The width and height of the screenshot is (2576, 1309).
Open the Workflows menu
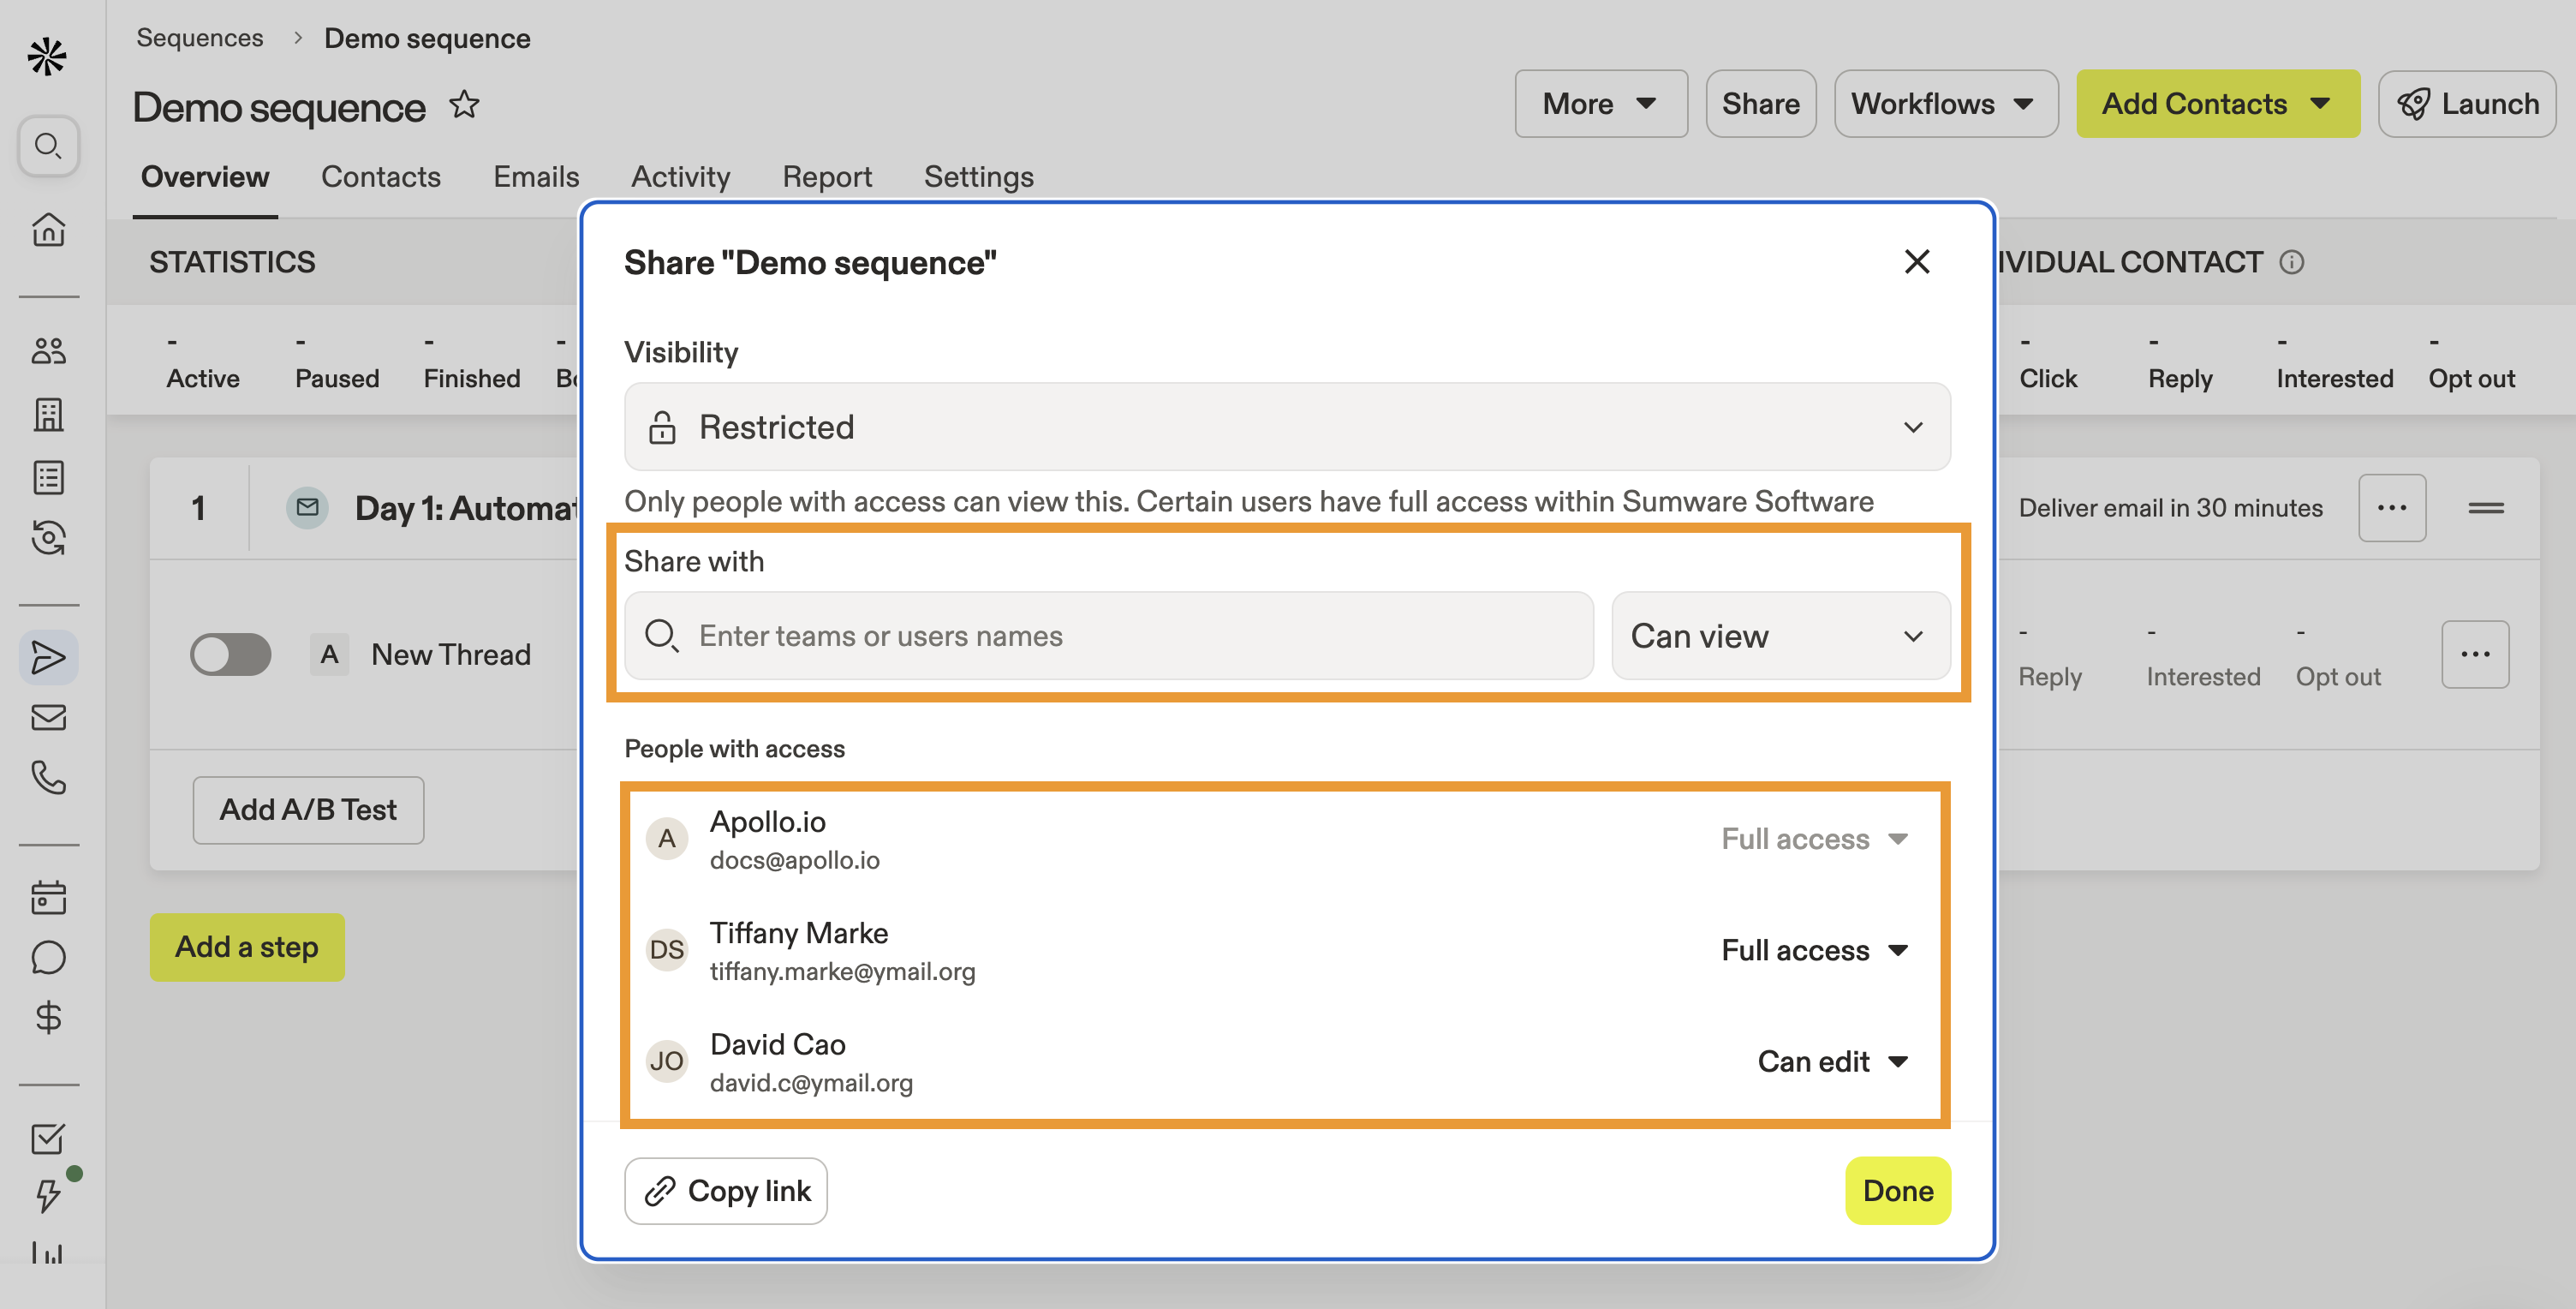pos(1944,103)
